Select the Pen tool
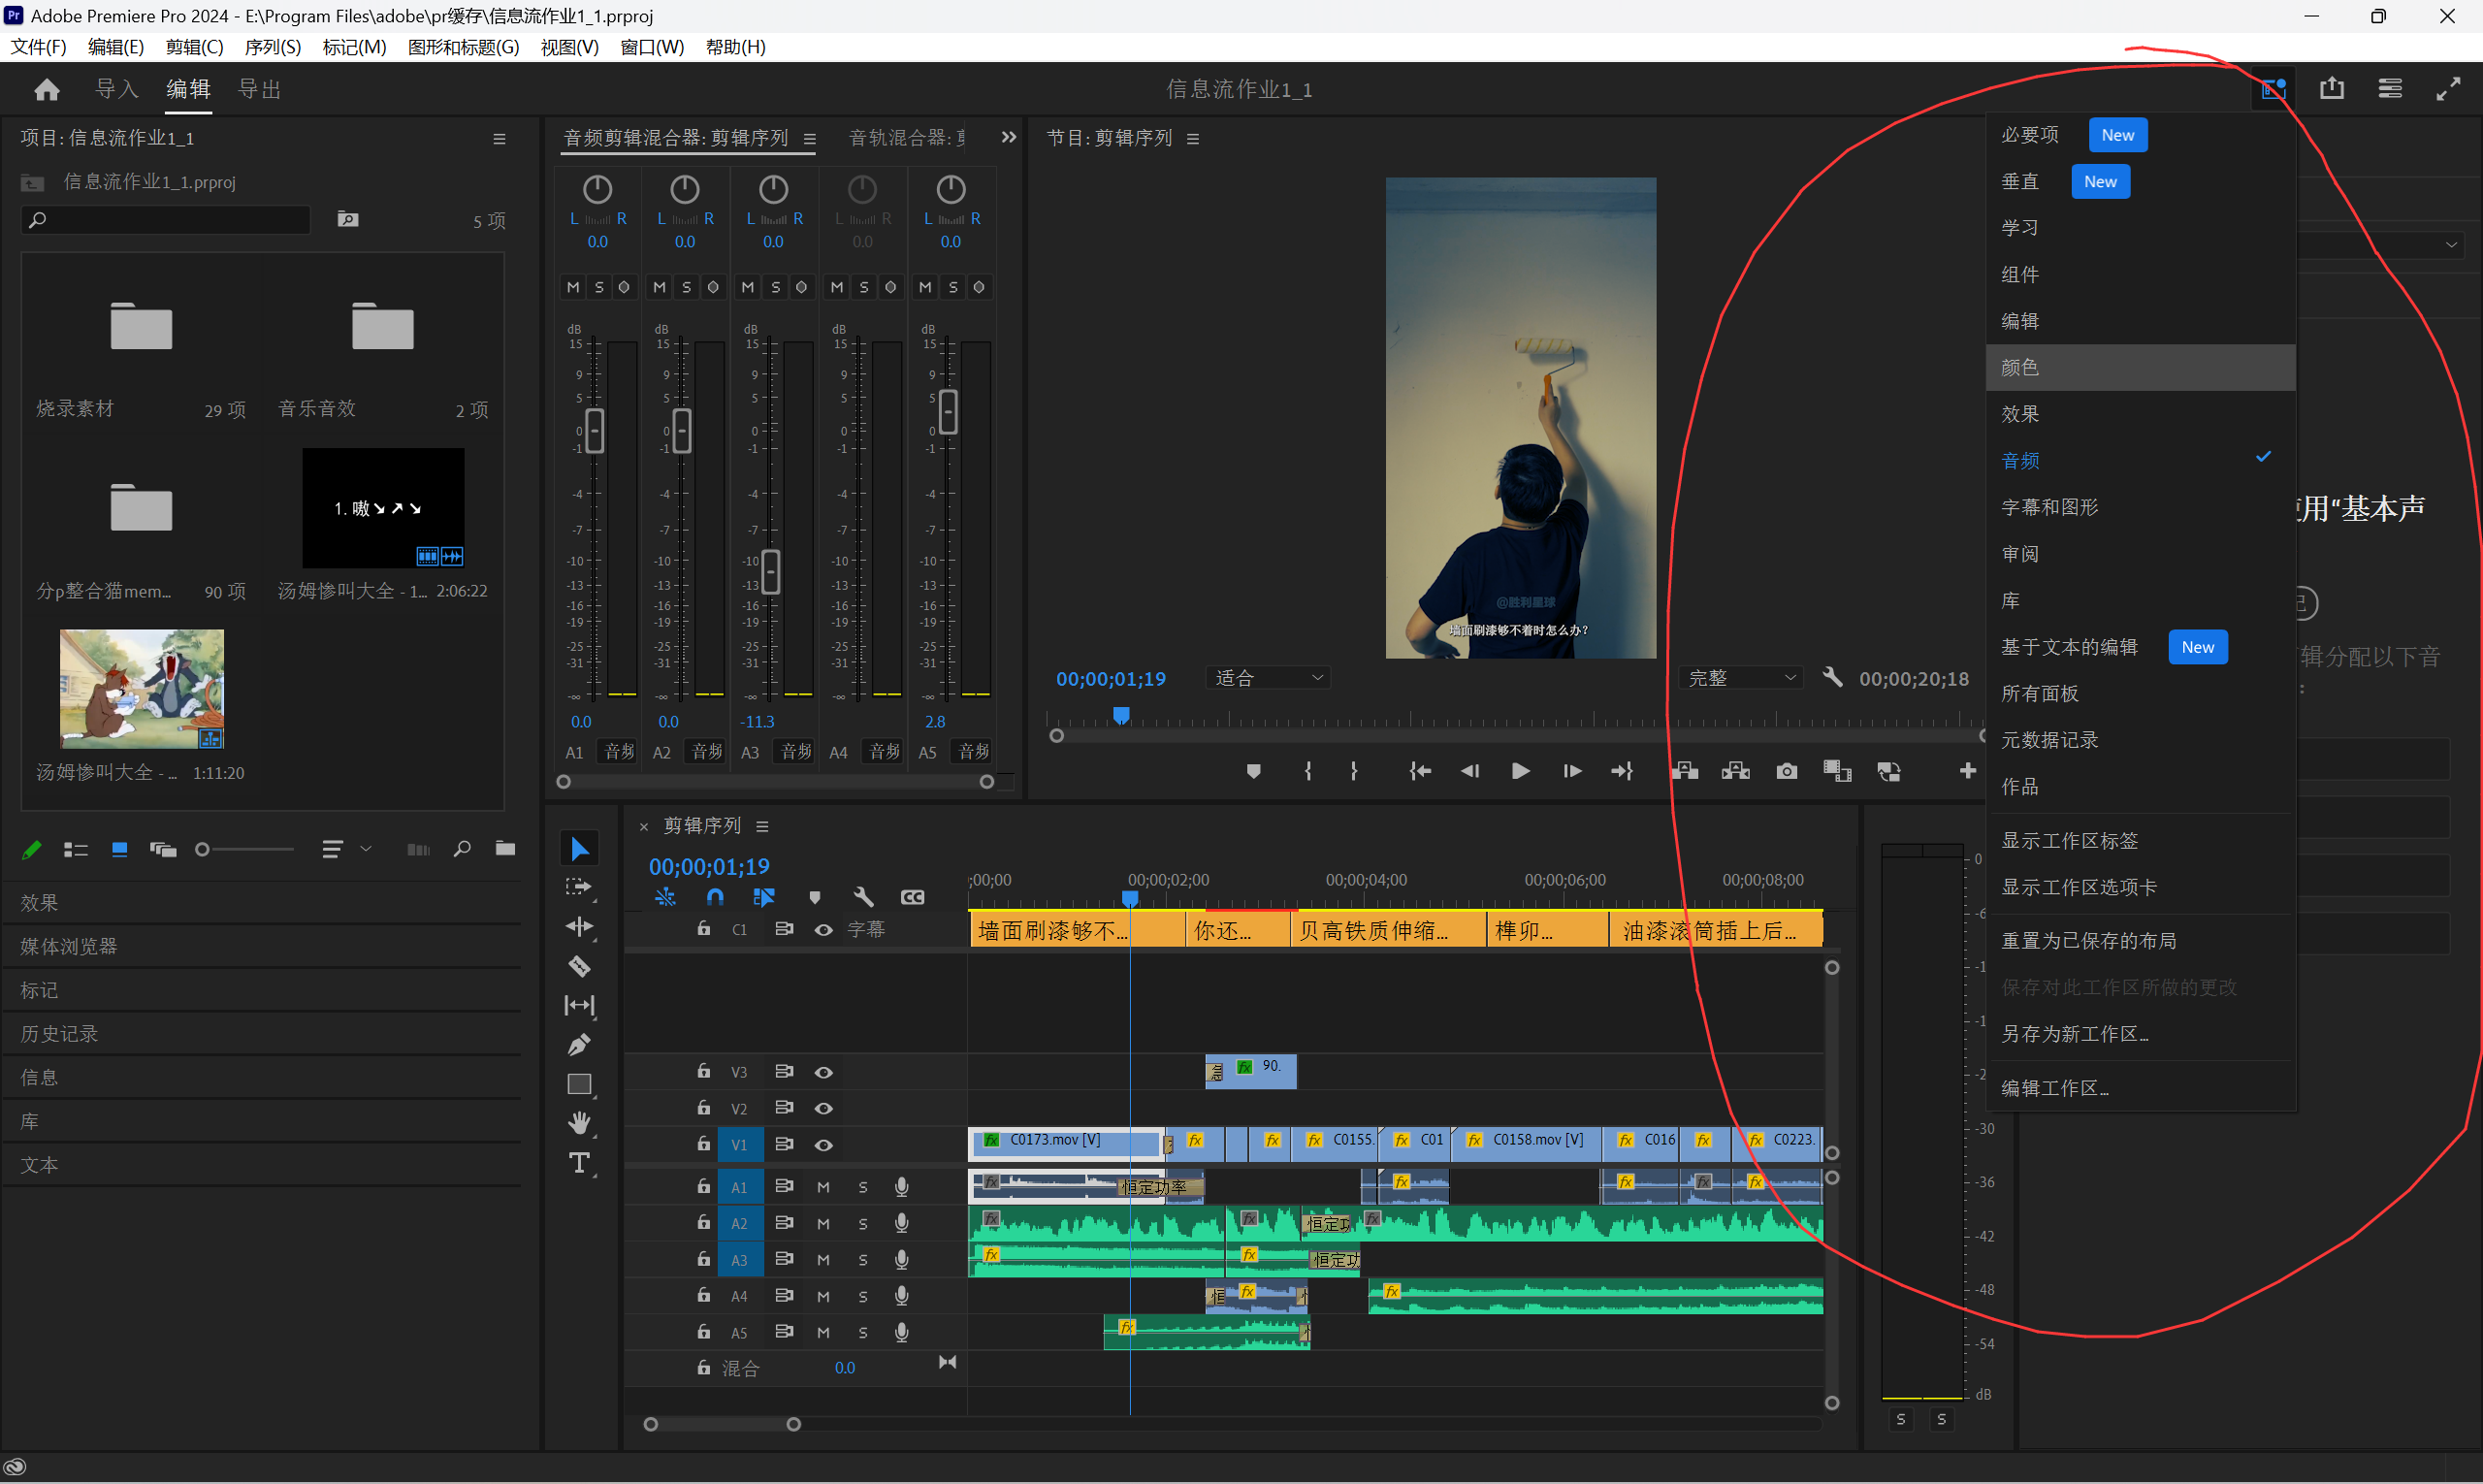Viewport: 2483px width, 1484px height. (579, 1045)
